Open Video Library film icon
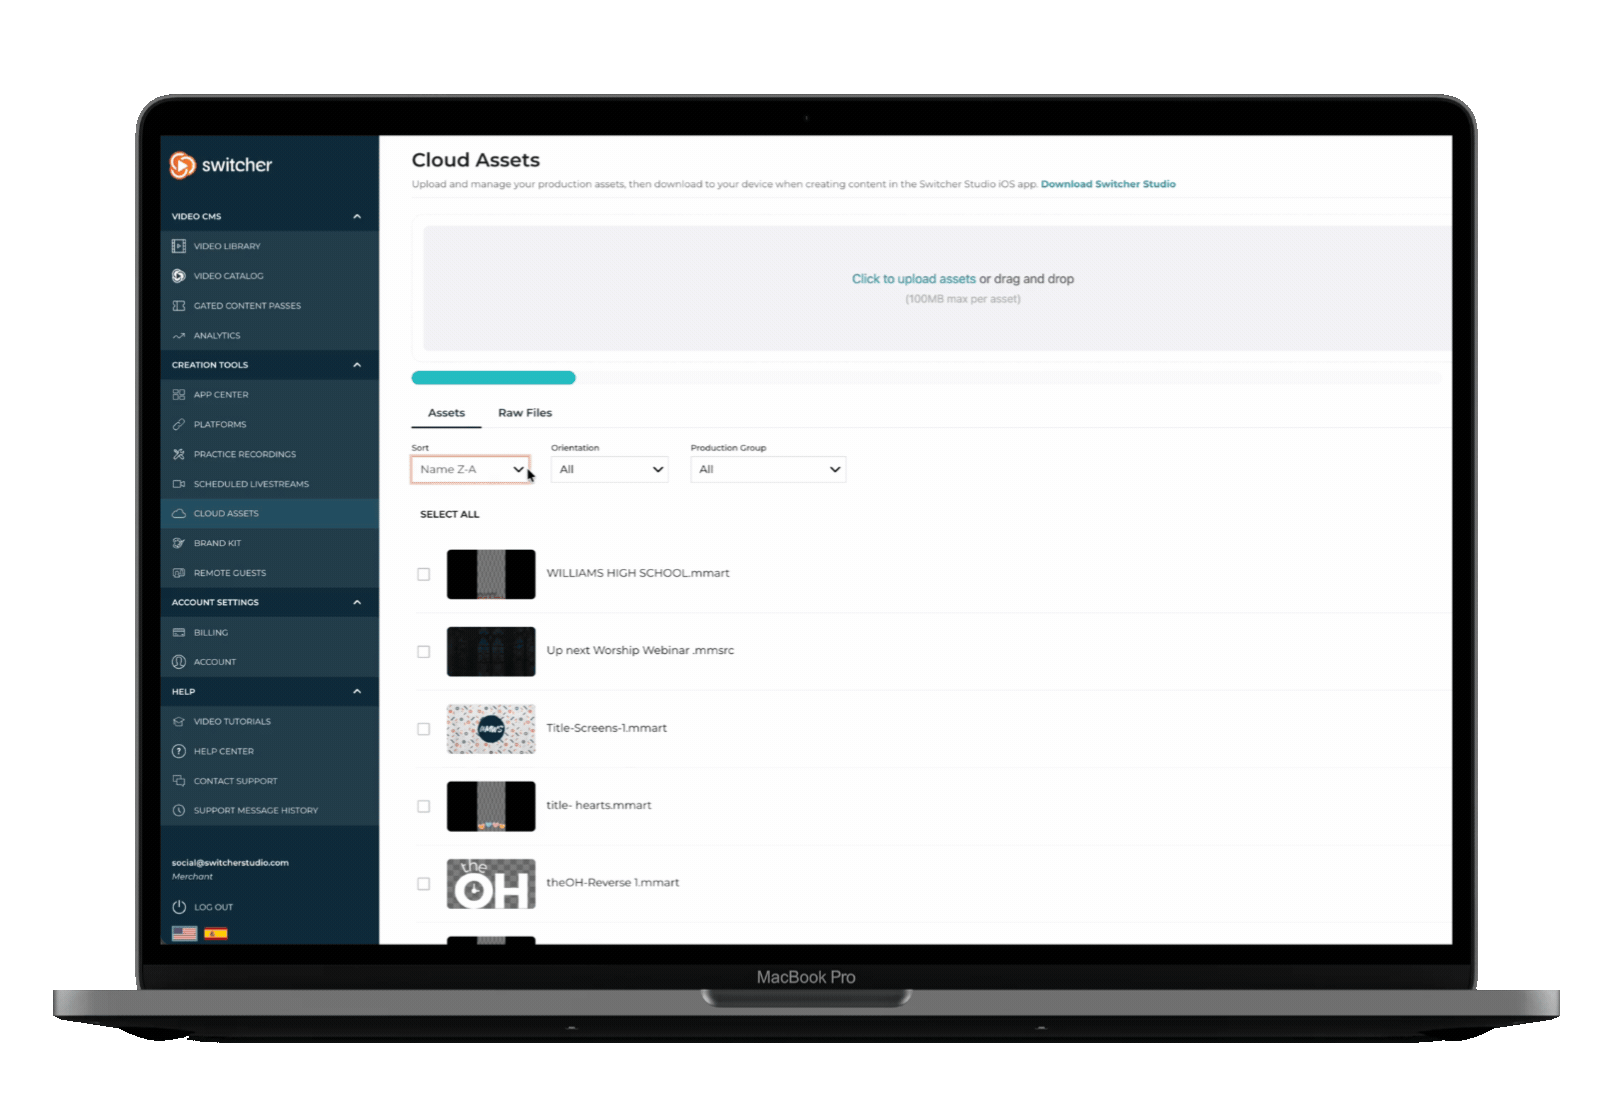The width and height of the screenshot is (1600, 1111). [179, 246]
